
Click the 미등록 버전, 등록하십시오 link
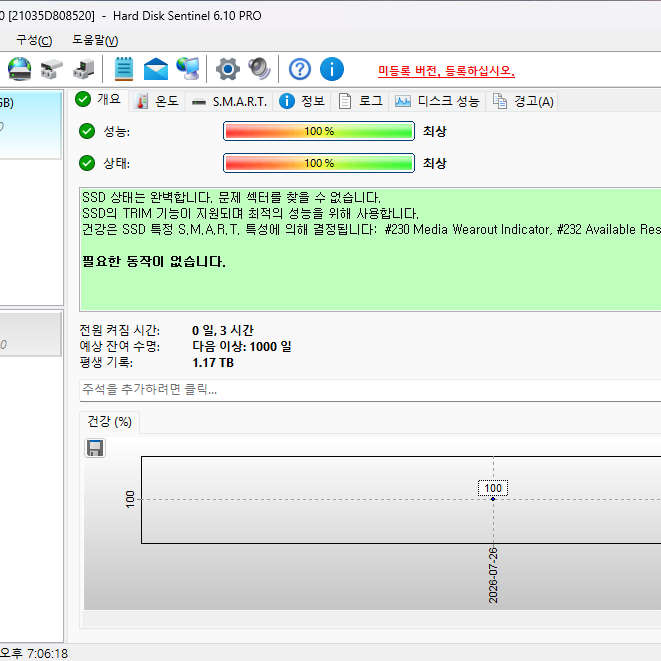click(x=446, y=71)
